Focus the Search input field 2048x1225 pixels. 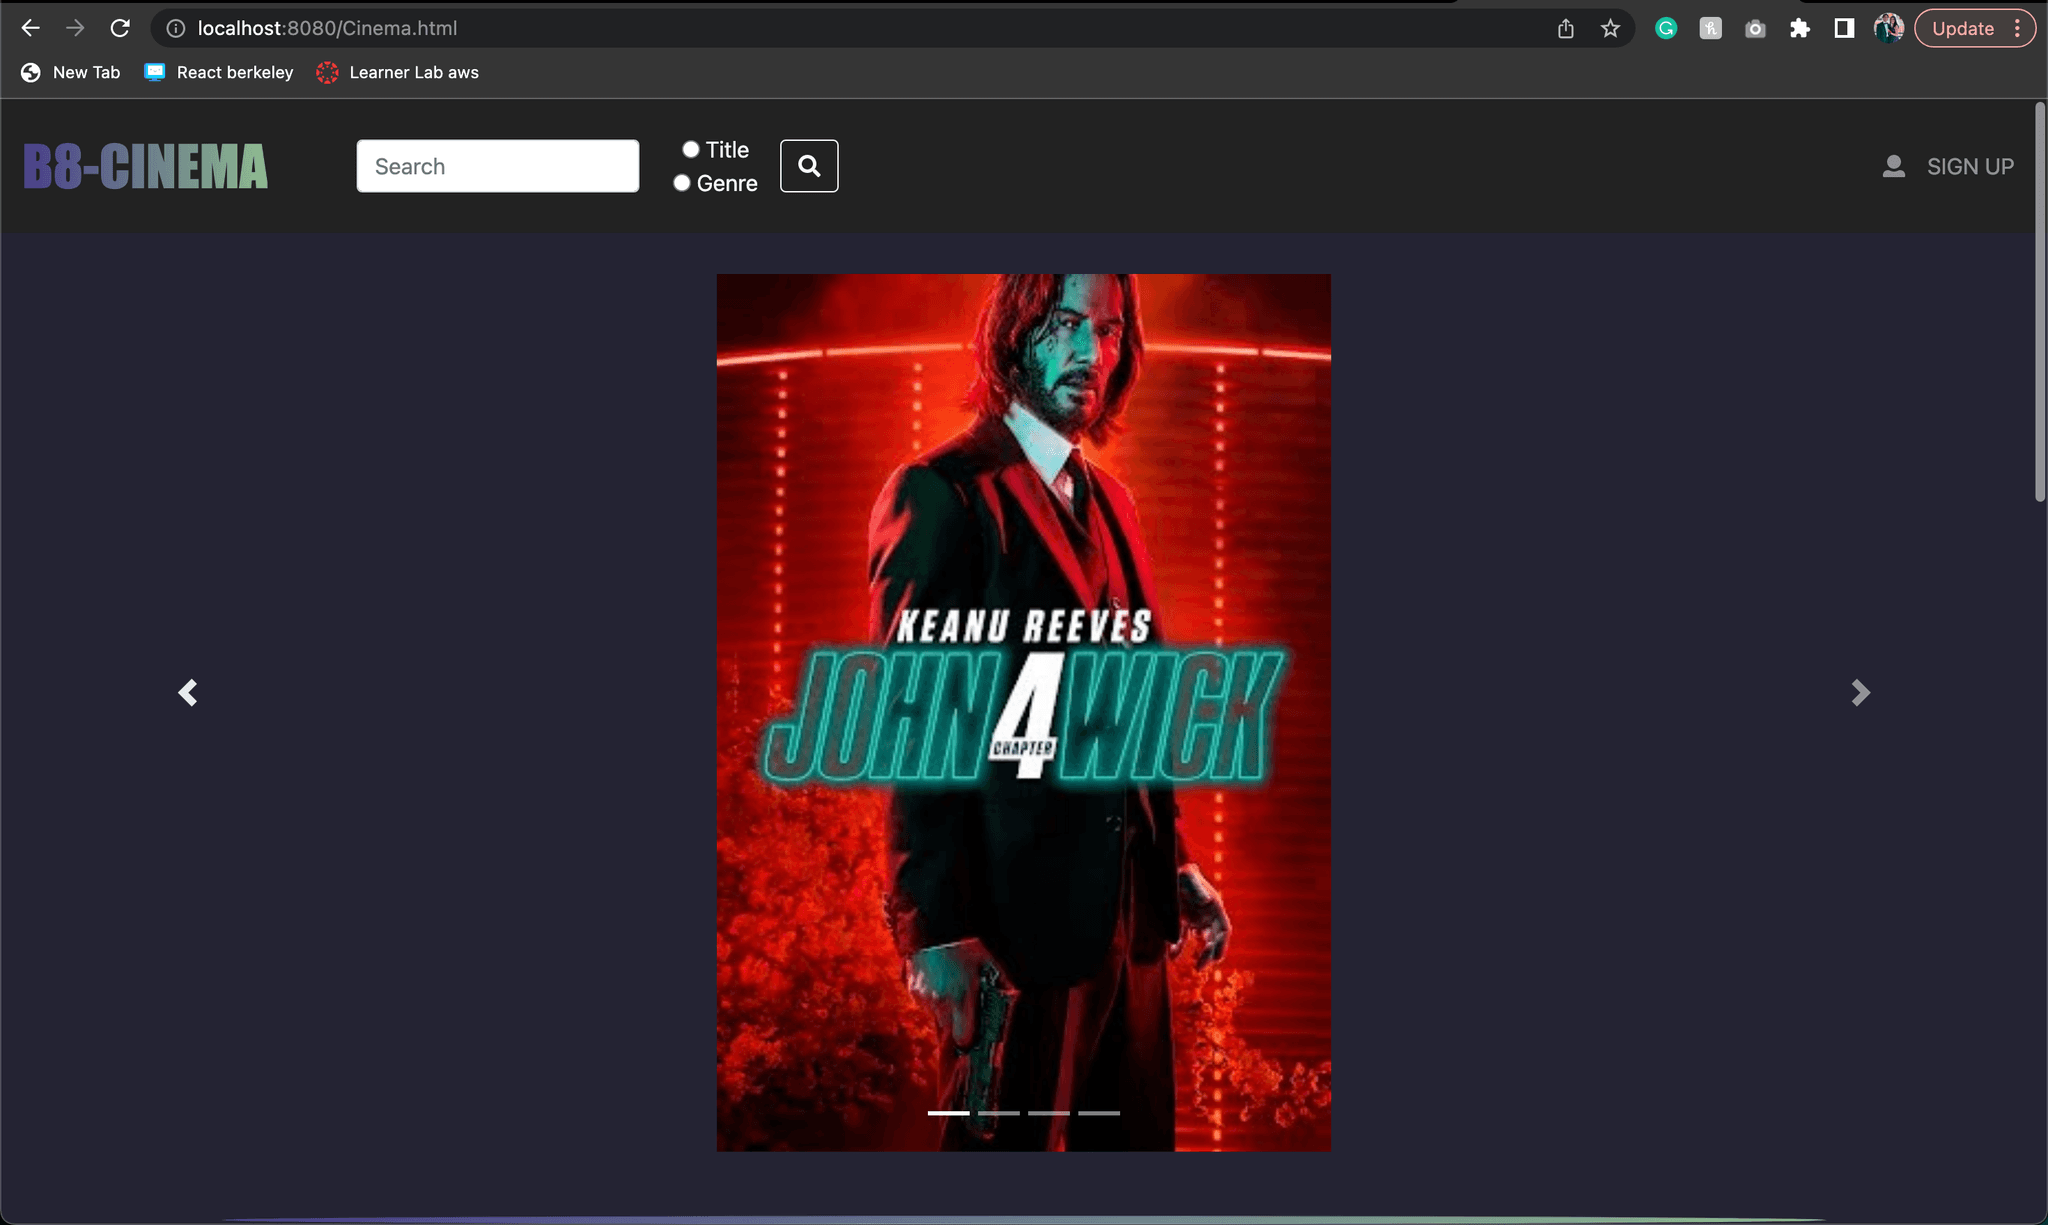point(498,166)
